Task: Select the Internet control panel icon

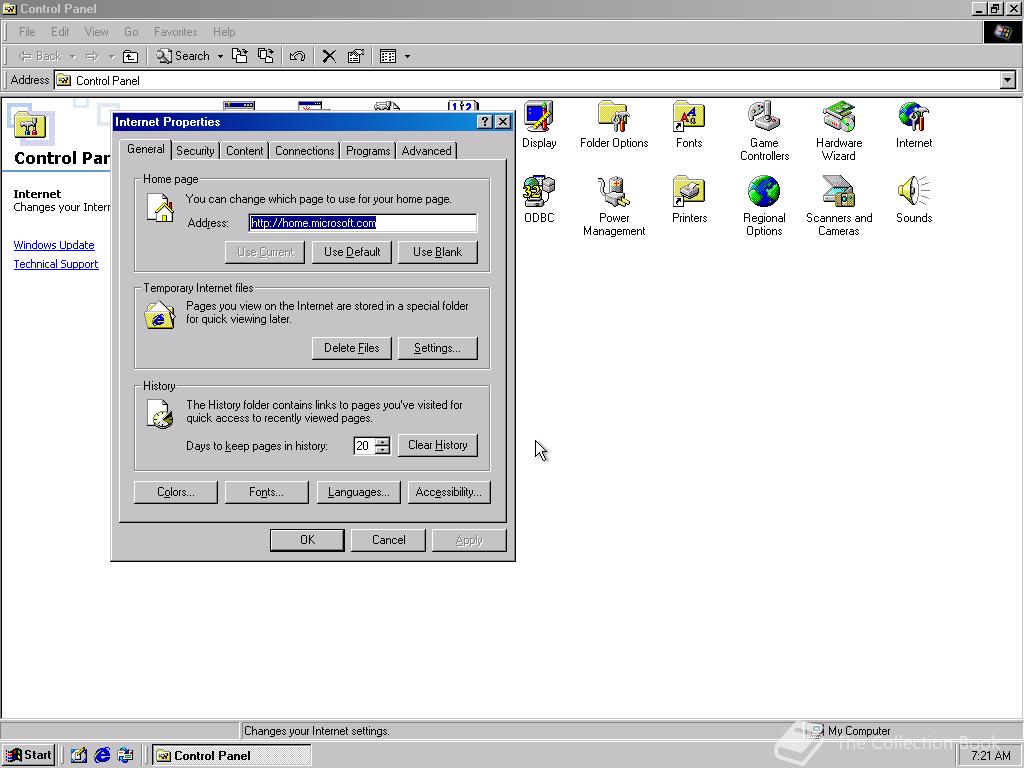Action: click(914, 125)
